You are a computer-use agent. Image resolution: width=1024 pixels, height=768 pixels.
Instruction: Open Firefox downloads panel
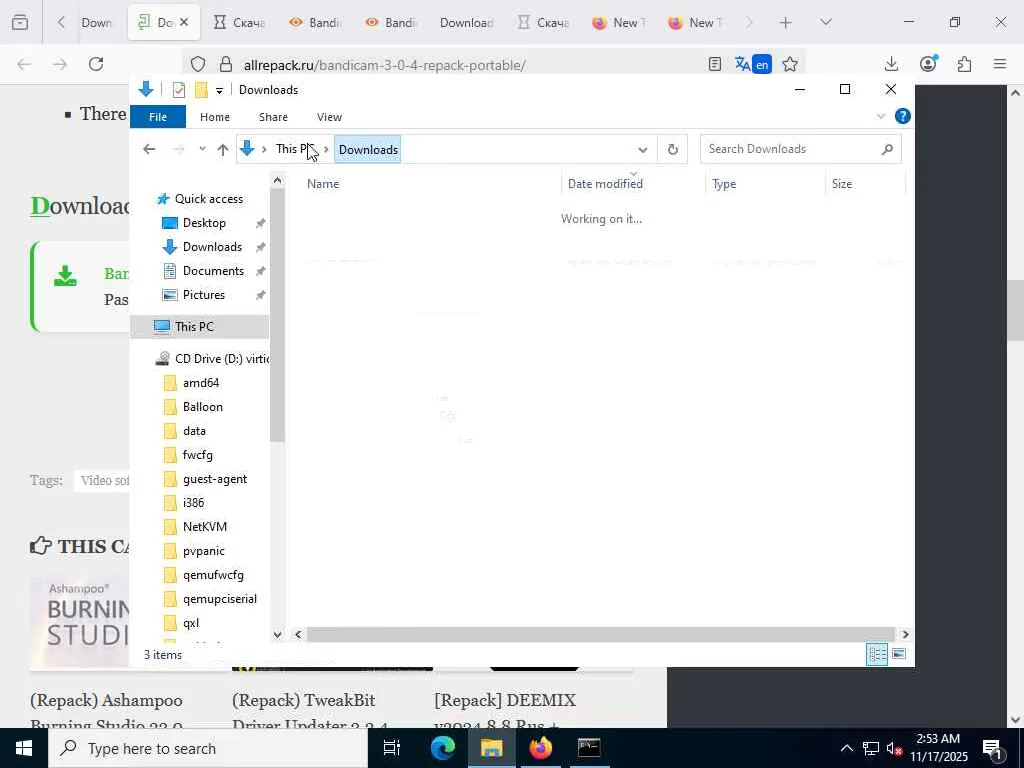891,64
